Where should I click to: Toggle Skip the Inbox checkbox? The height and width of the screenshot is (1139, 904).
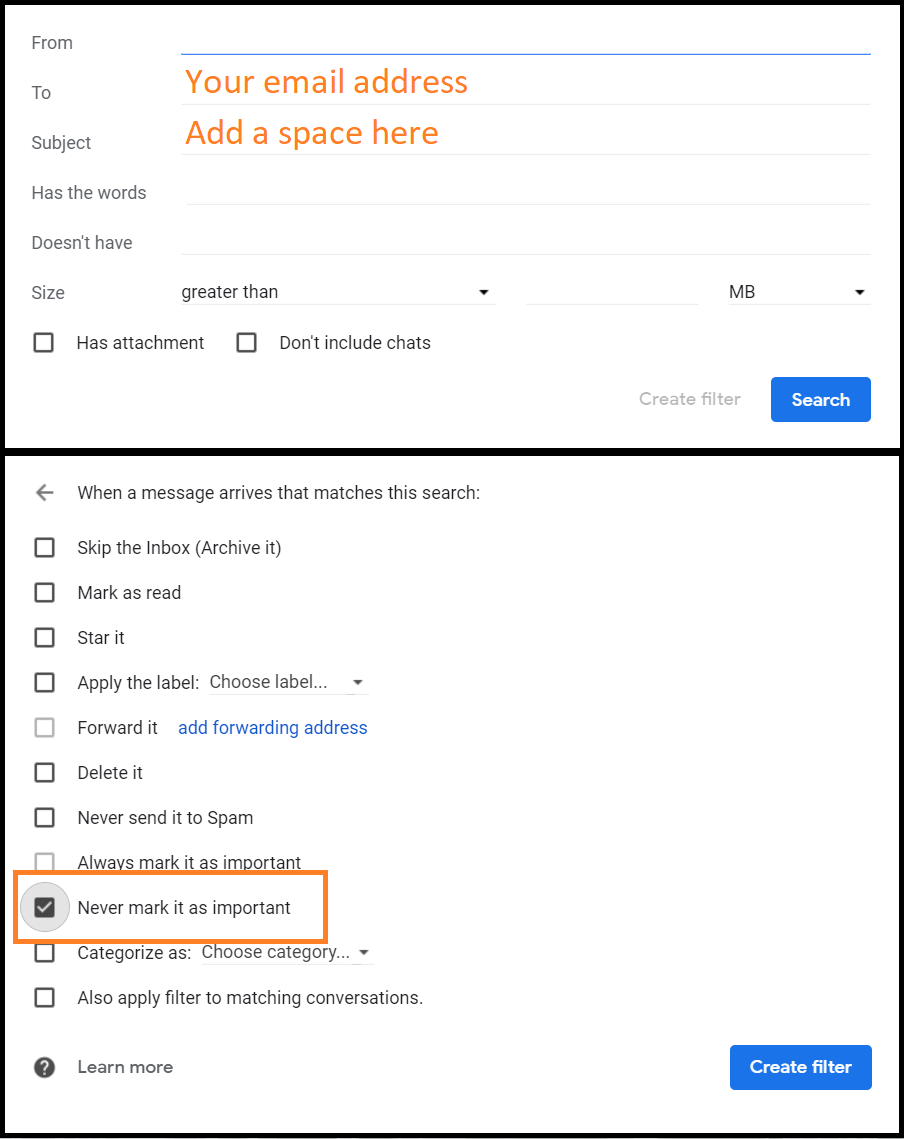(44, 548)
